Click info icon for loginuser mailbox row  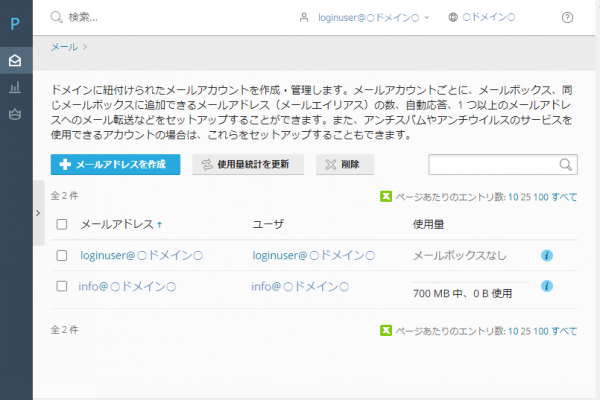(x=547, y=256)
